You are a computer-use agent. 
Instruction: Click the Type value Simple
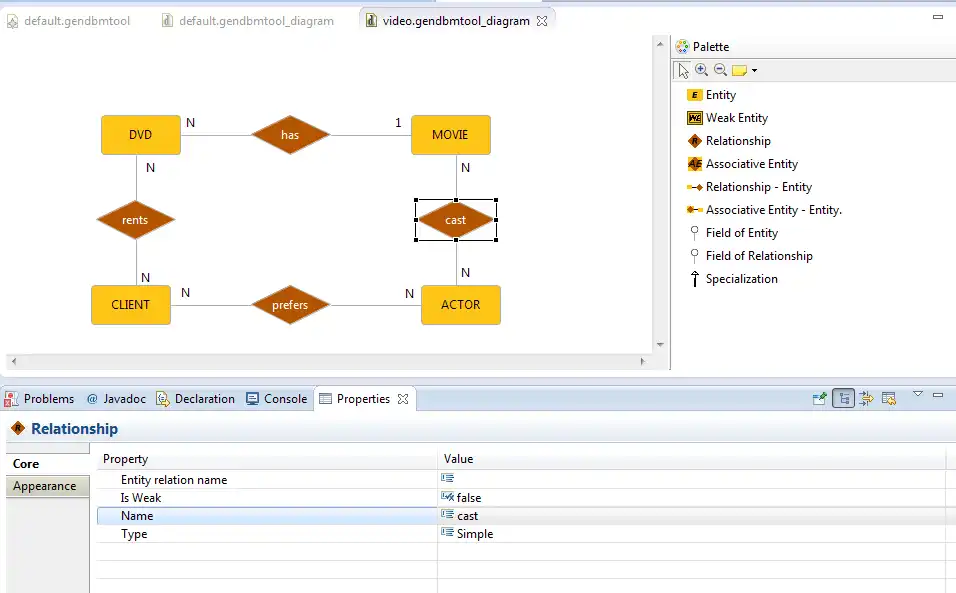tap(474, 534)
